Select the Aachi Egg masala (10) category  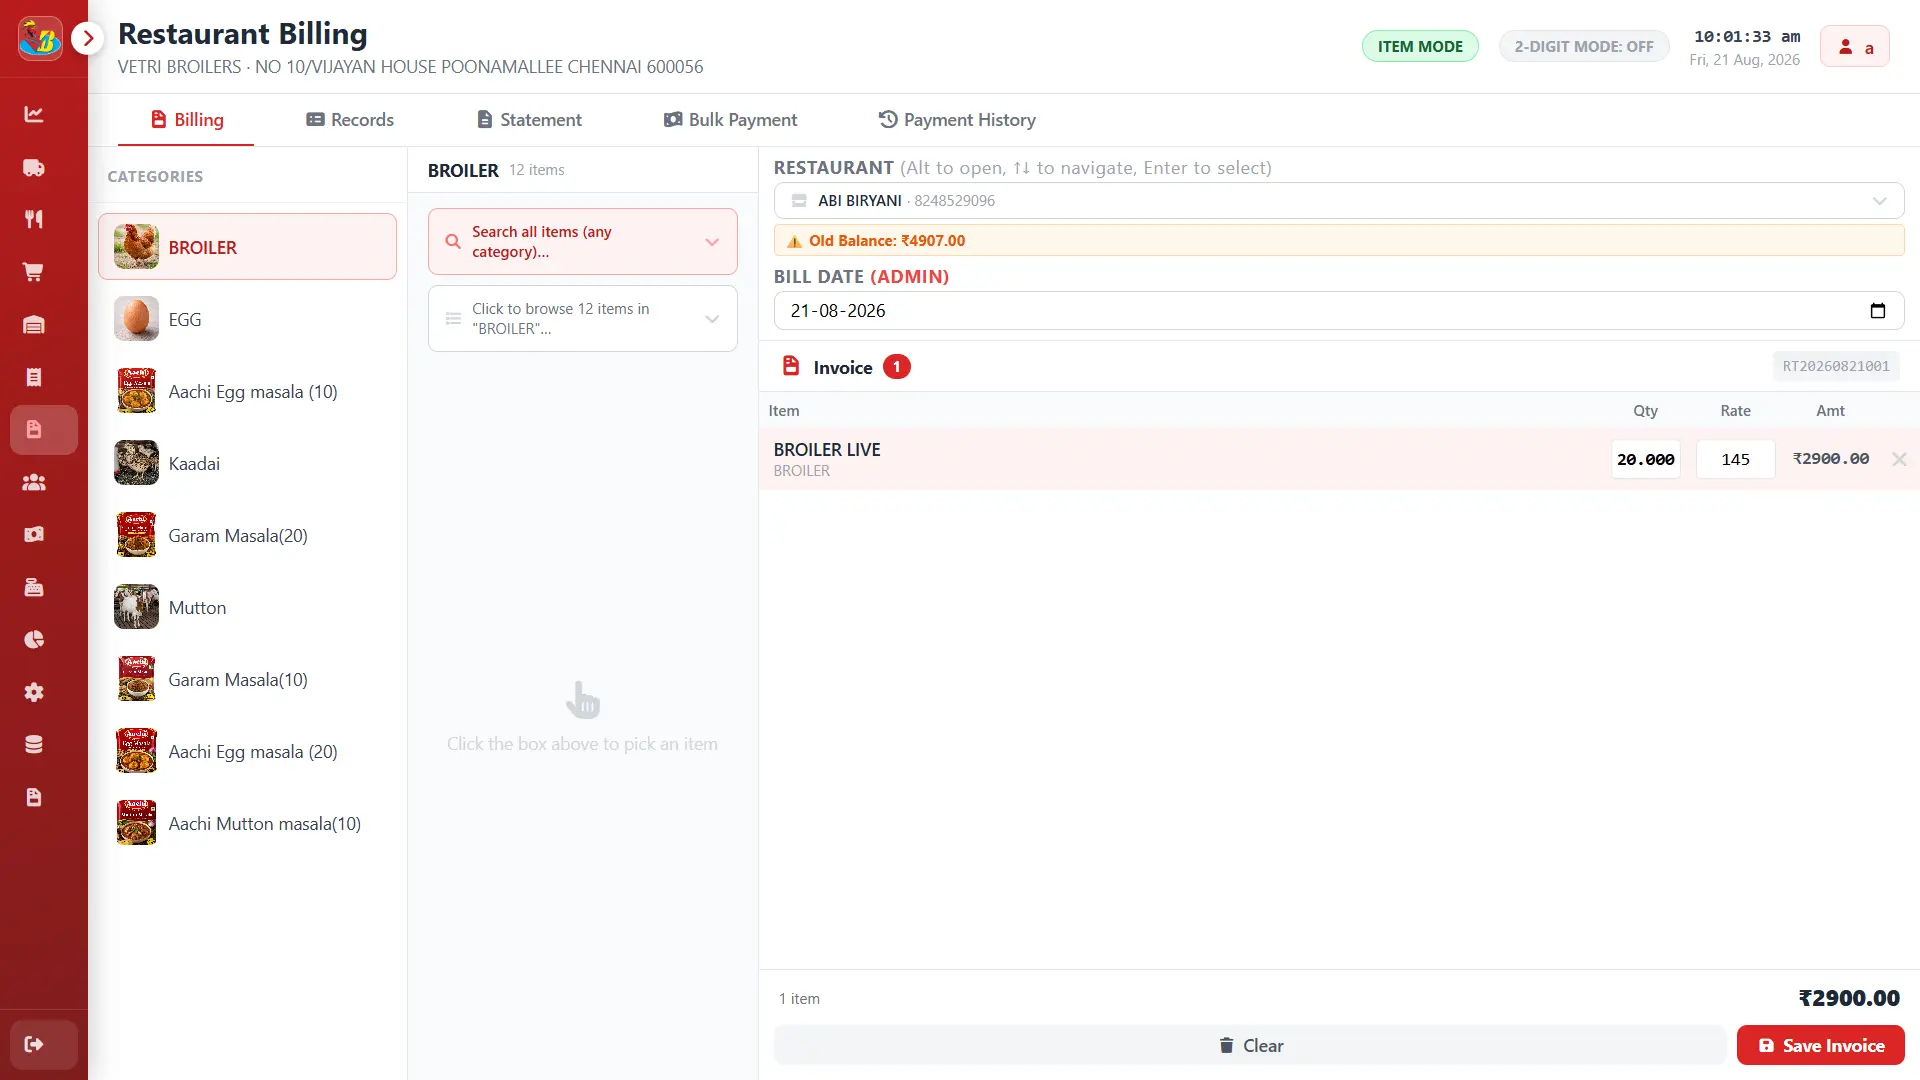[x=248, y=391]
